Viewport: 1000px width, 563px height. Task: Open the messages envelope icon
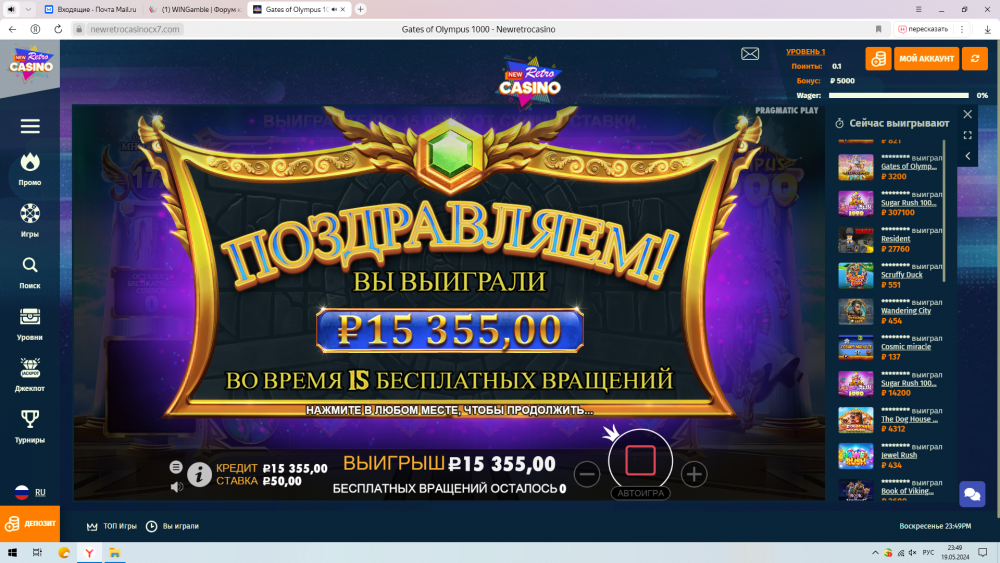(x=750, y=54)
